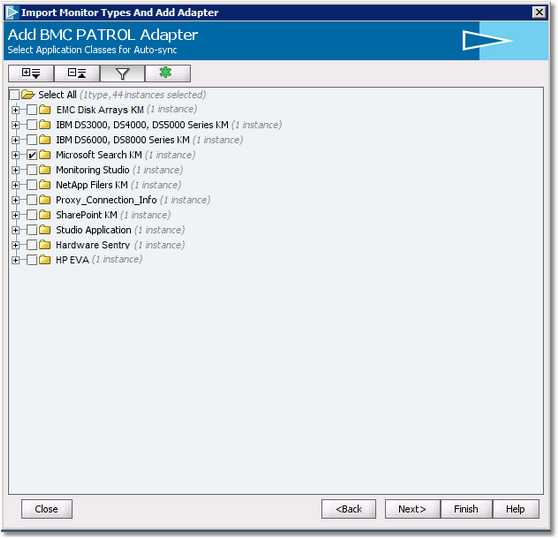The height and width of the screenshot is (539, 558).
Task: Uncheck the Microsoft Search KM checkbox
Action: [x=32, y=155]
